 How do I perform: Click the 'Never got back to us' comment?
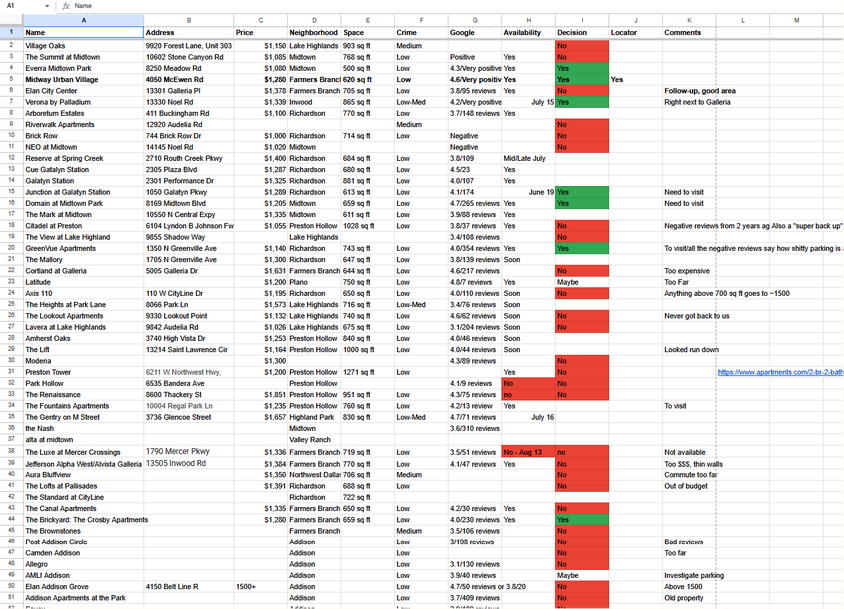697,316
